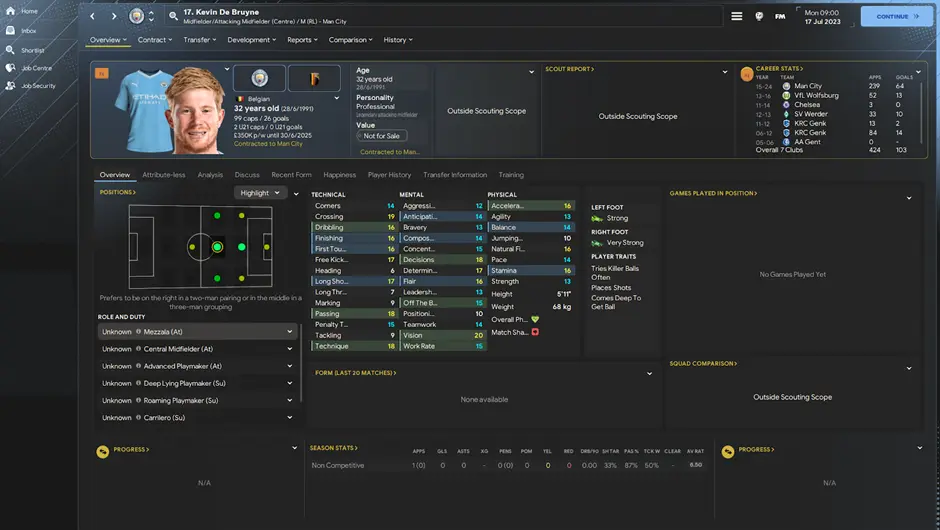Switch to Happiness tab
Image resolution: width=940 pixels, height=530 pixels.
click(x=339, y=175)
